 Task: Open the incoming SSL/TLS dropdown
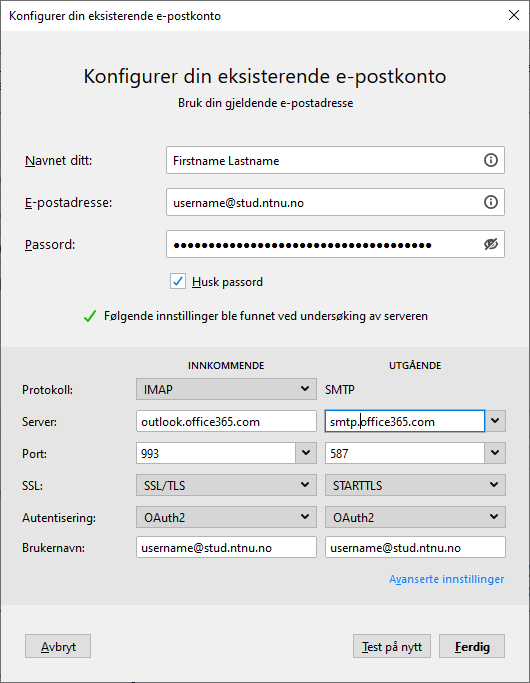(x=226, y=485)
